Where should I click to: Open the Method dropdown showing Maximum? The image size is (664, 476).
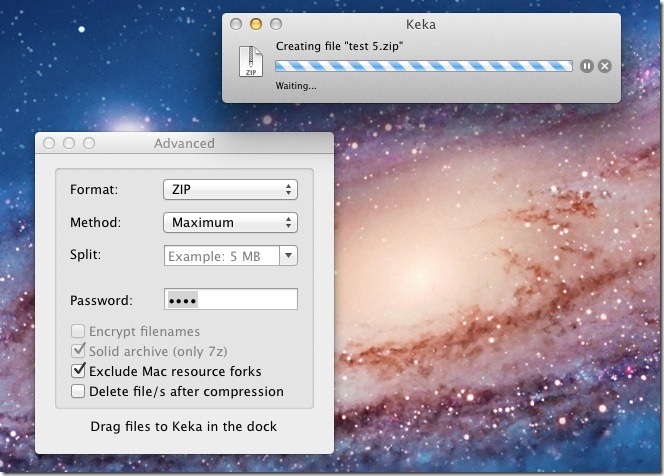(230, 222)
